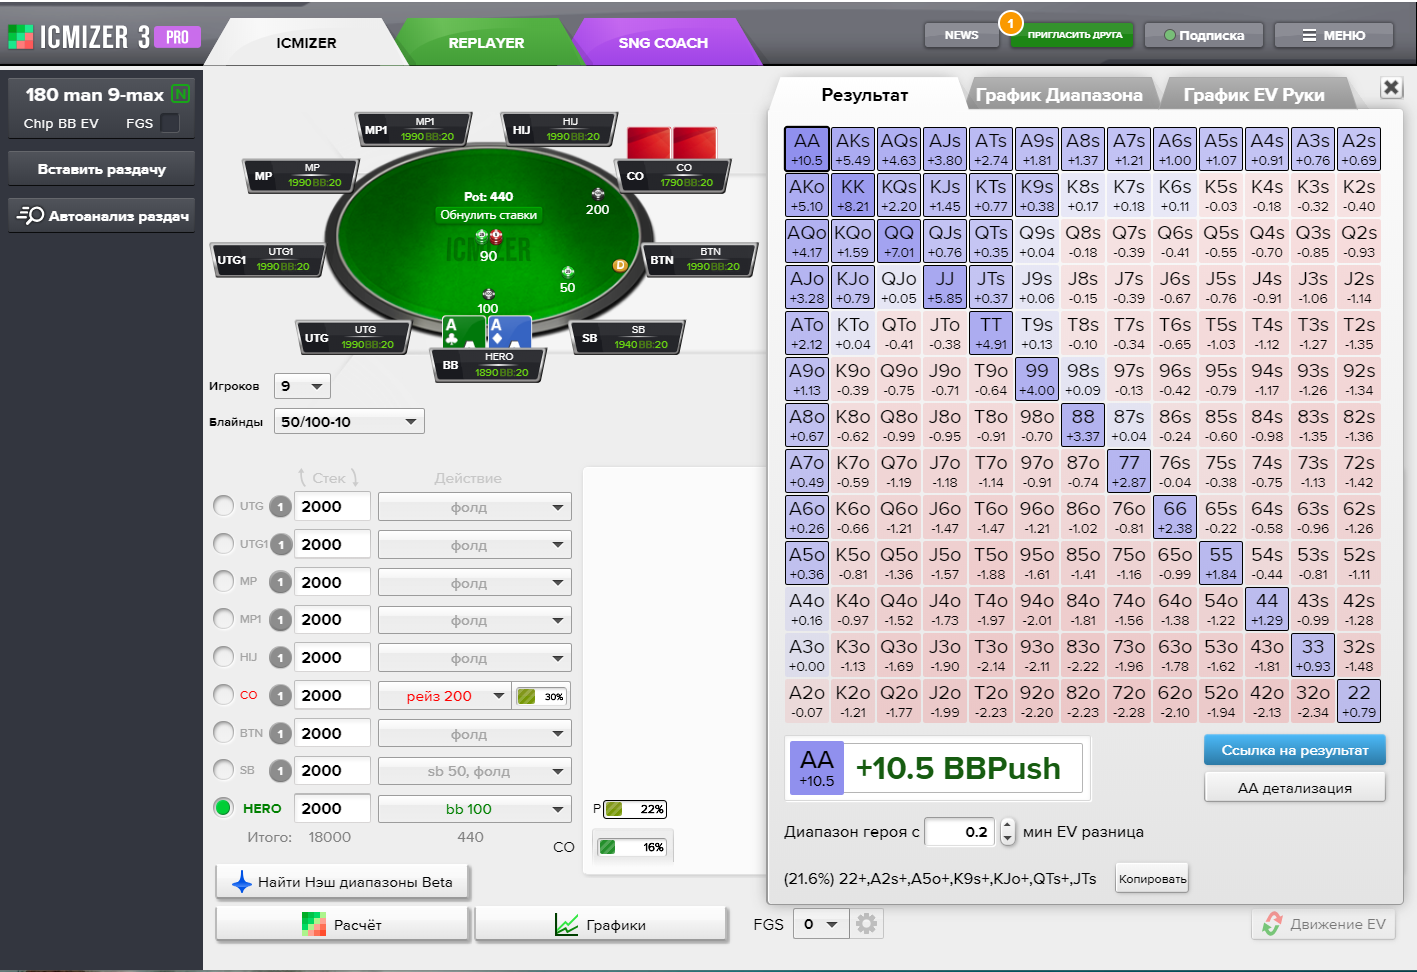The height and width of the screenshot is (972, 1417).
Task: Toggle the FGS checkbox in sidebar
Action: (x=170, y=123)
